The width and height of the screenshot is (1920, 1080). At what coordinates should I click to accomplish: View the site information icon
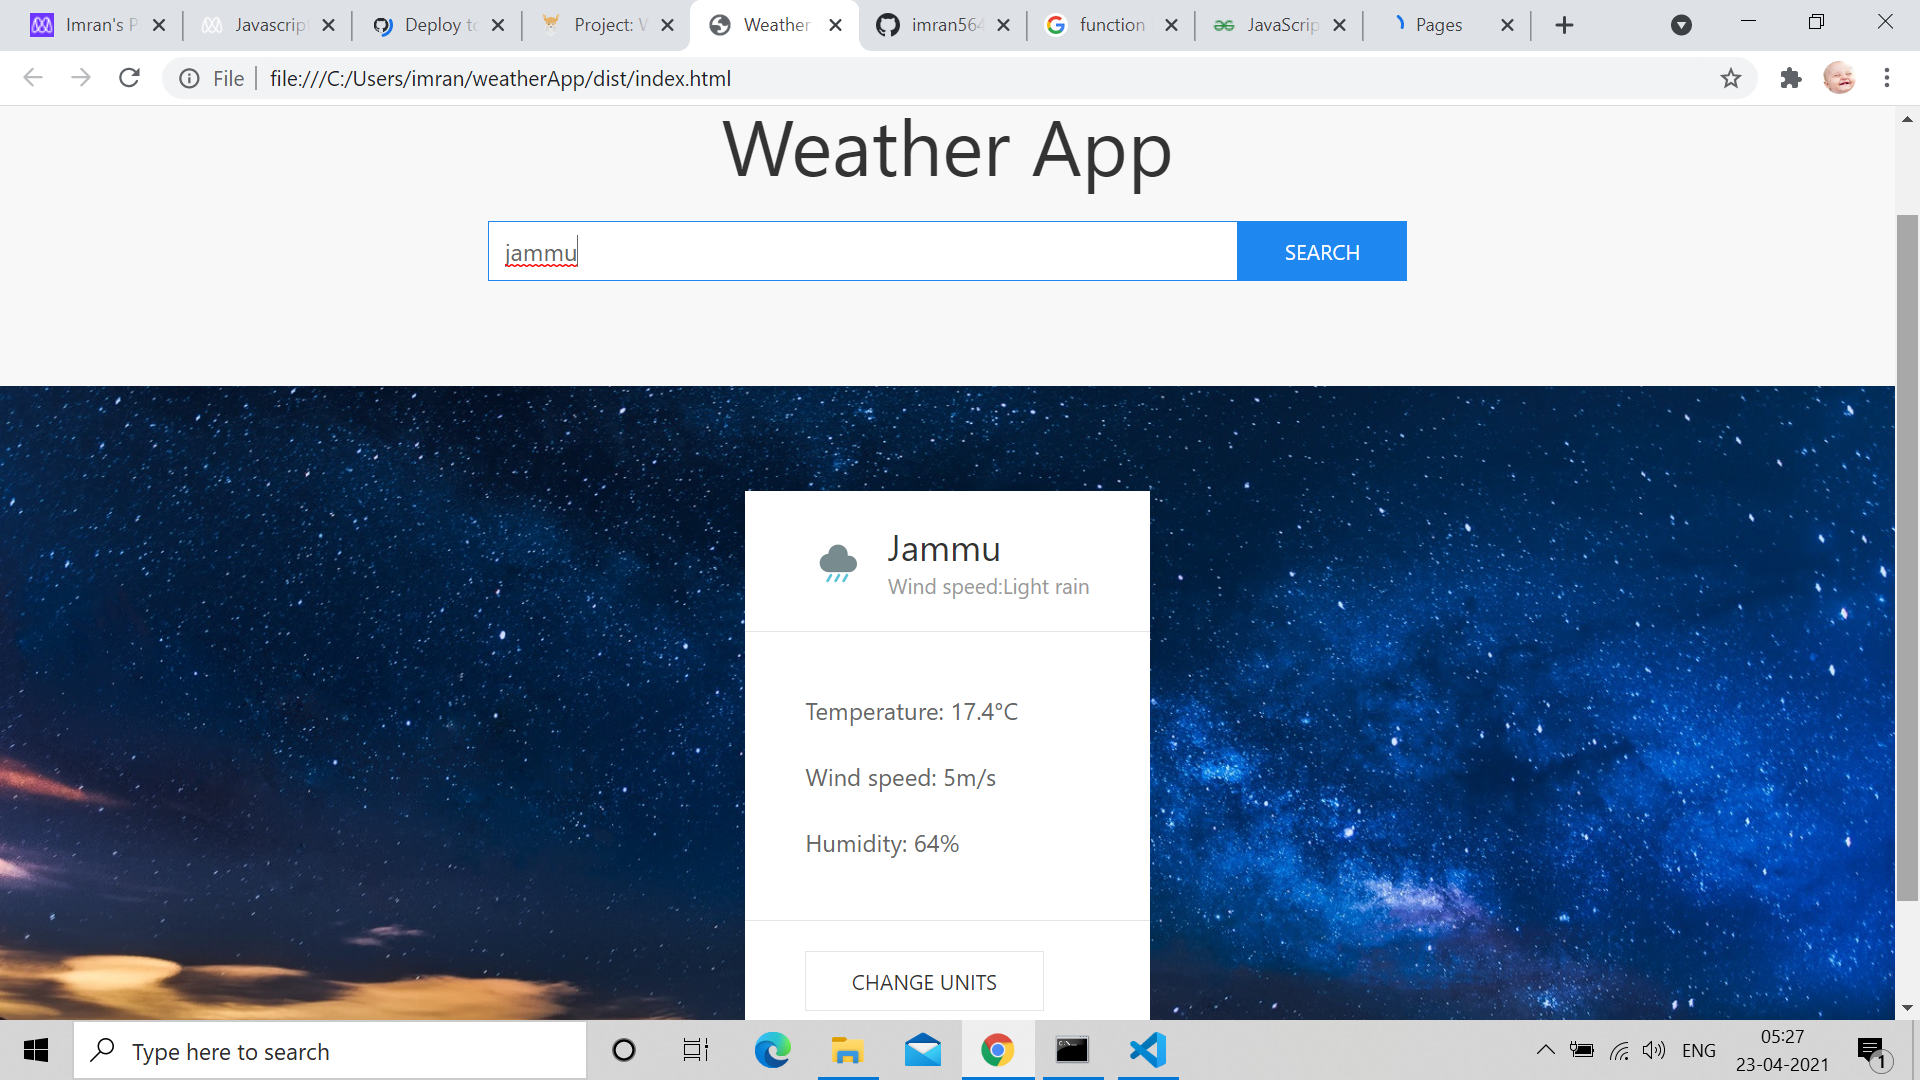point(189,78)
